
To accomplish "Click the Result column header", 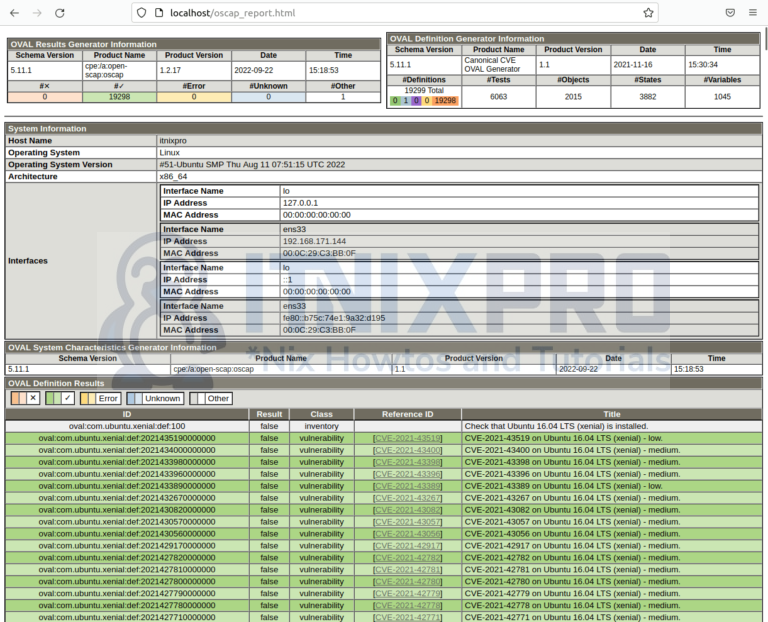I will pos(269,414).
